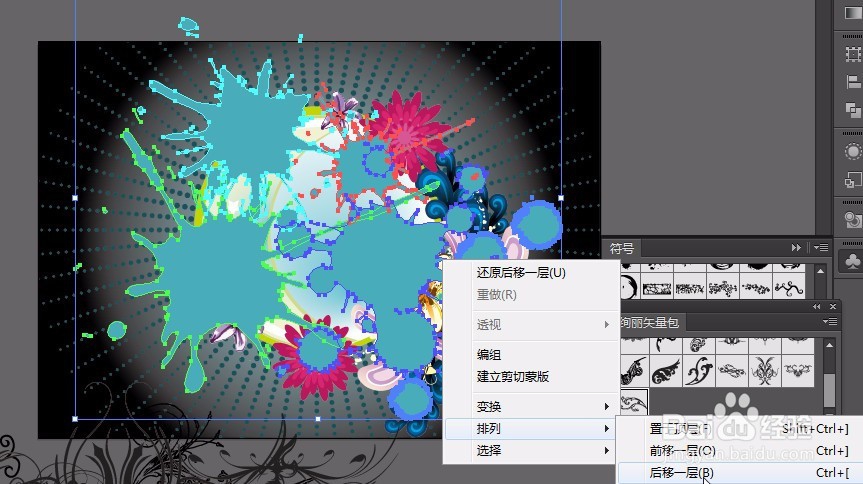Choose 还原后移一层(U) in context menu
This screenshot has width=863, height=484.
point(521,273)
